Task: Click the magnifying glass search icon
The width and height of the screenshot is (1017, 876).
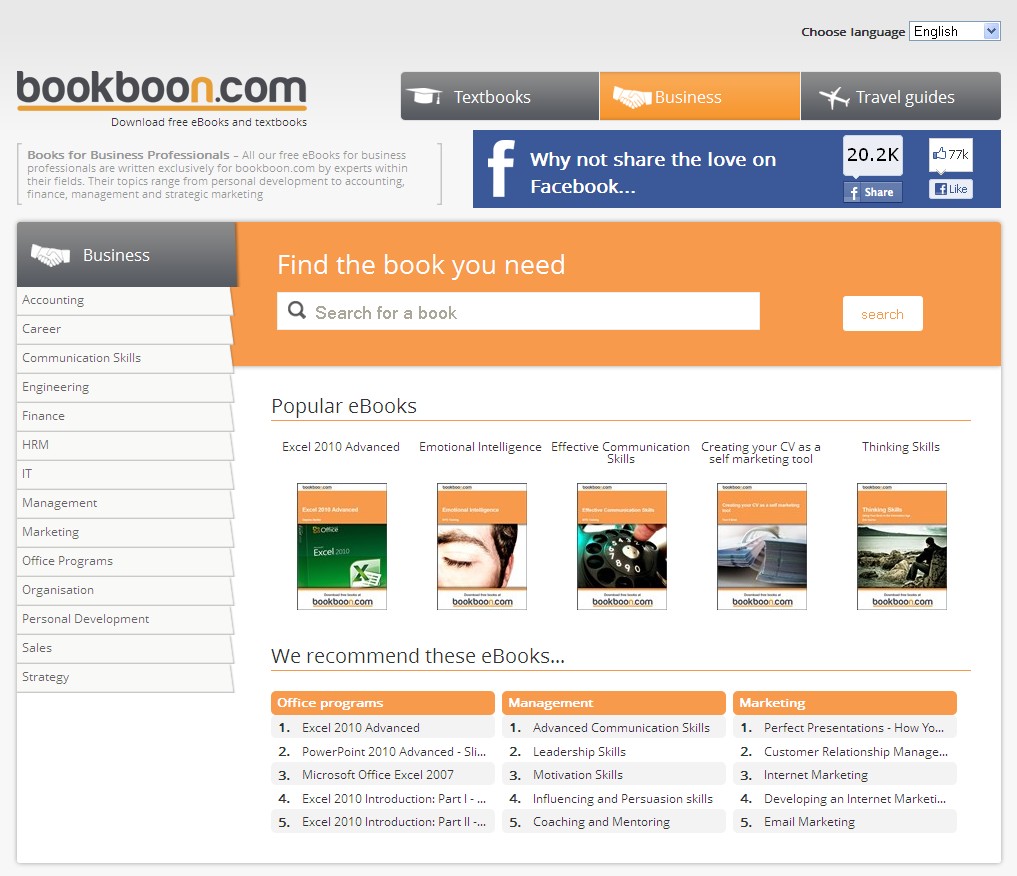Action: coord(297,310)
